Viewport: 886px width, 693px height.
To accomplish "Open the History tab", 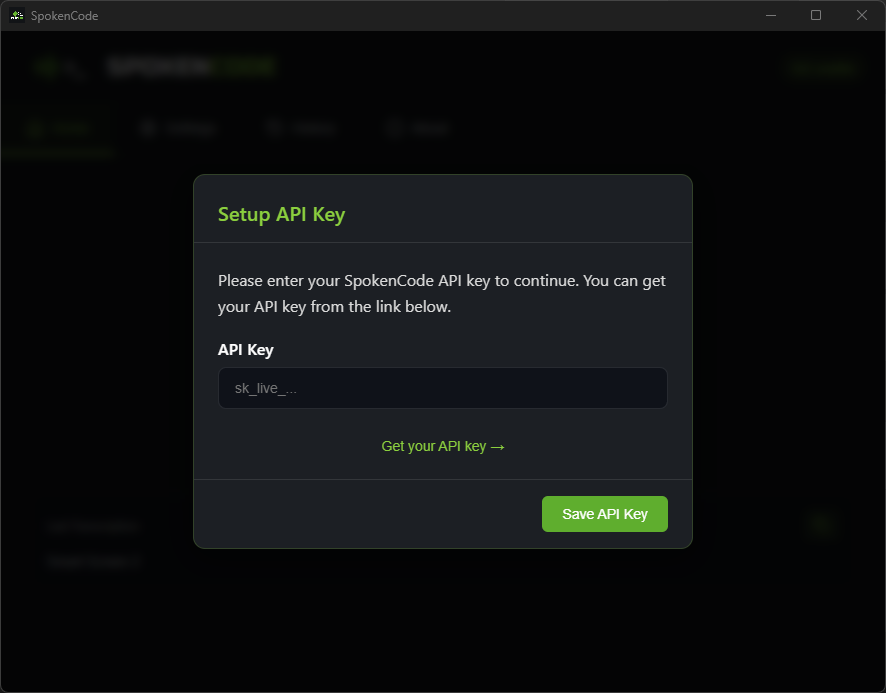I will tap(303, 128).
